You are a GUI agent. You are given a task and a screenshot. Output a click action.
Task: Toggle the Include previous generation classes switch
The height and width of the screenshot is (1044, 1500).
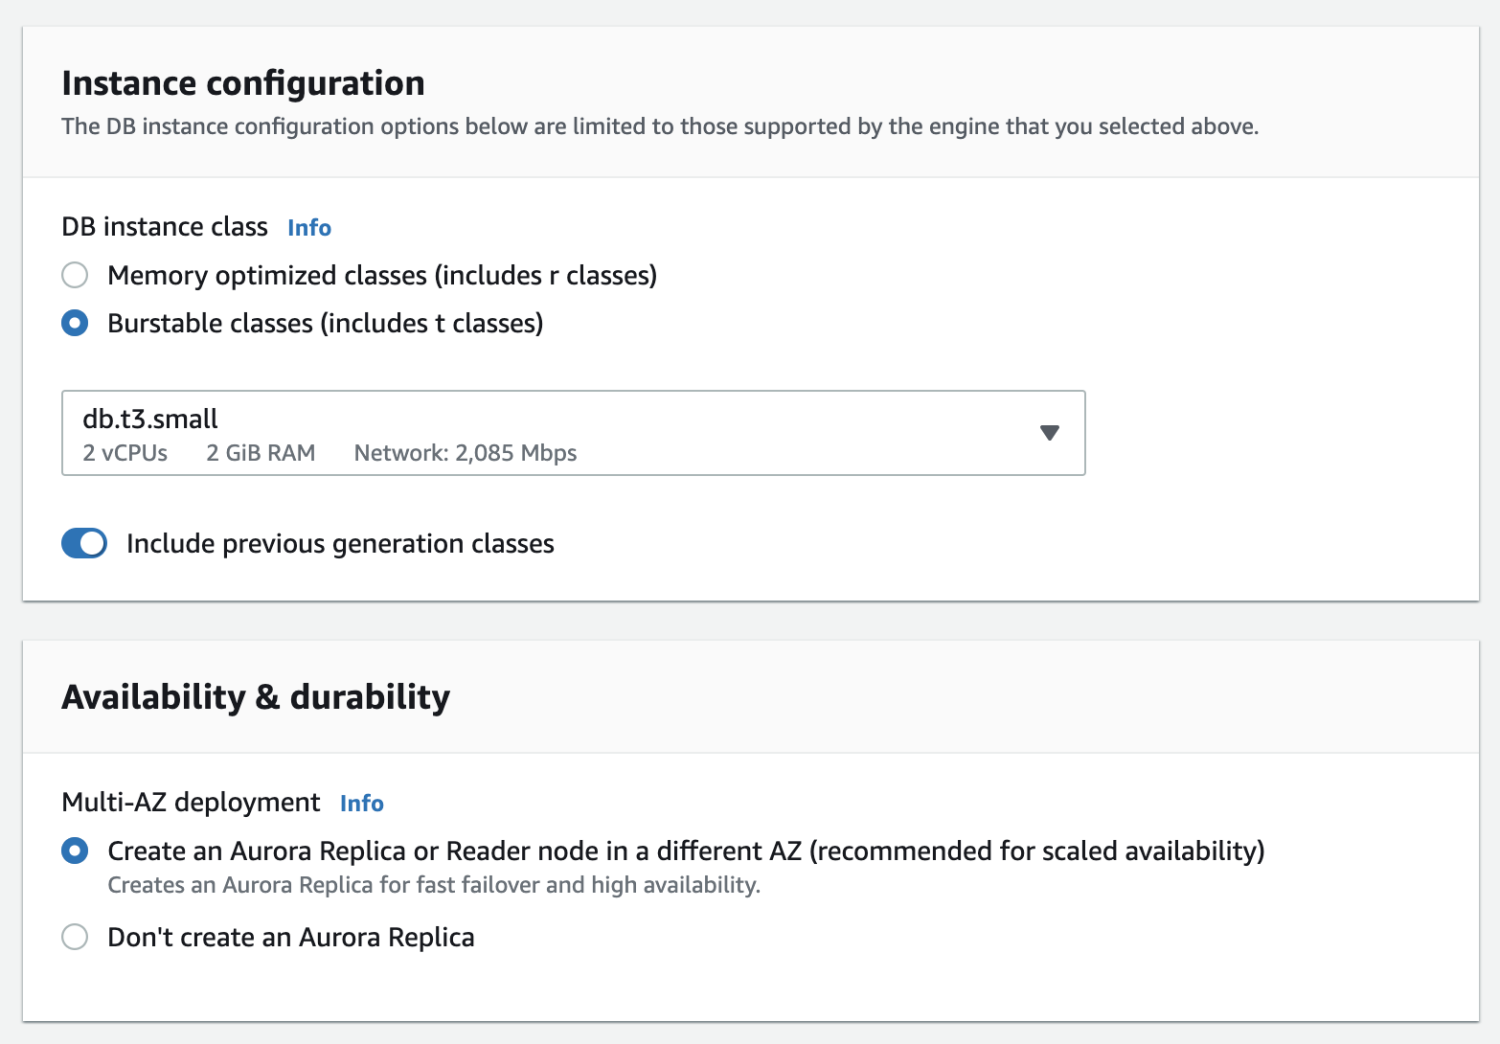coord(84,543)
